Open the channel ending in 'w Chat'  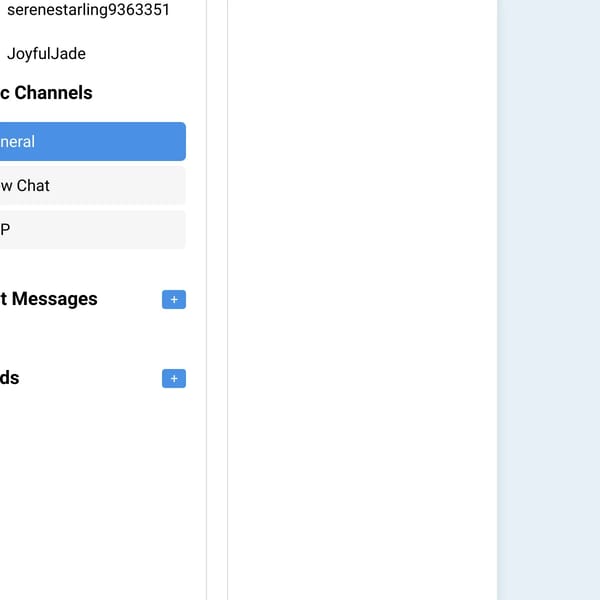coord(93,186)
